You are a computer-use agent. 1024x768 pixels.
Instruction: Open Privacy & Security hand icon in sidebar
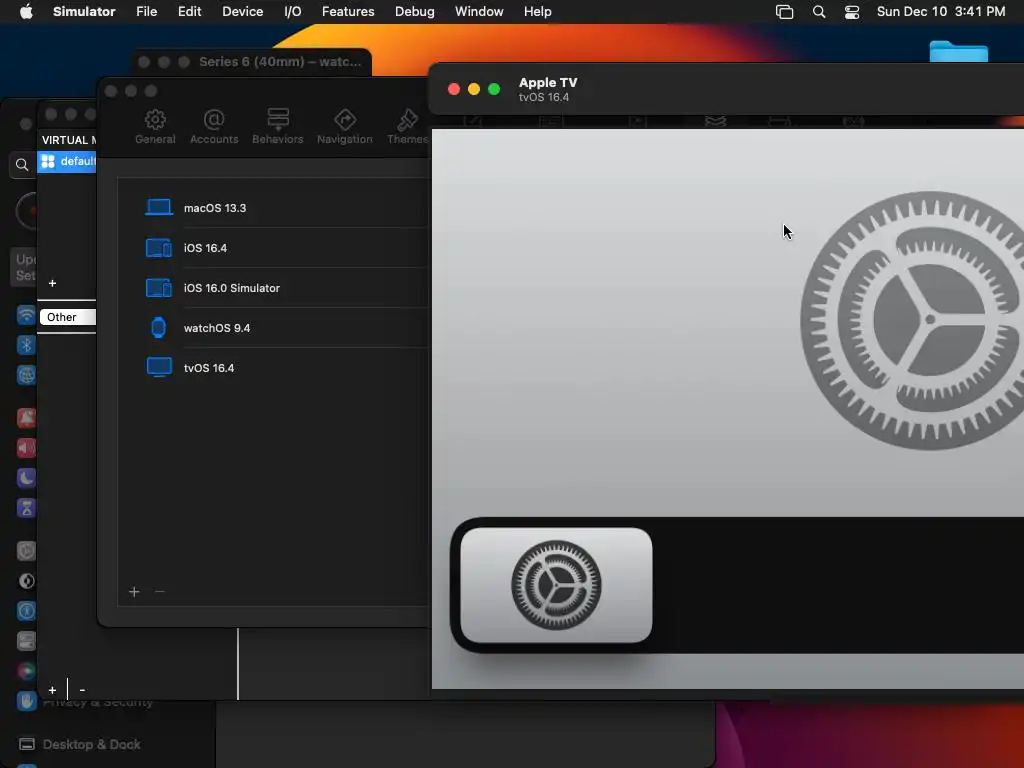point(26,701)
